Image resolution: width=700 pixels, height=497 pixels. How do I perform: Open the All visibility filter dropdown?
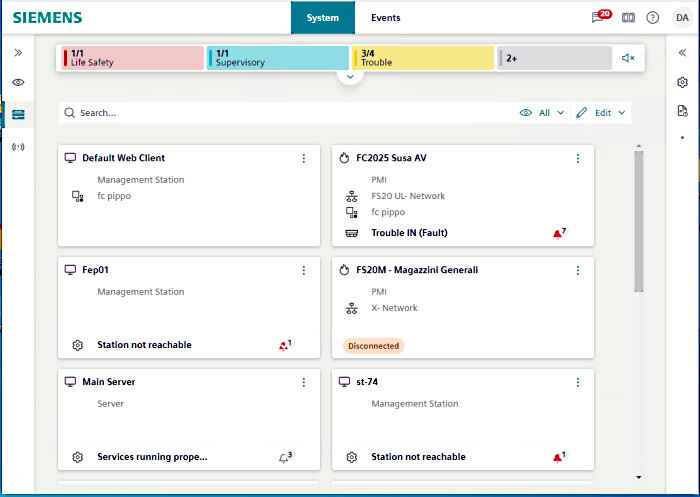pyautogui.click(x=542, y=113)
